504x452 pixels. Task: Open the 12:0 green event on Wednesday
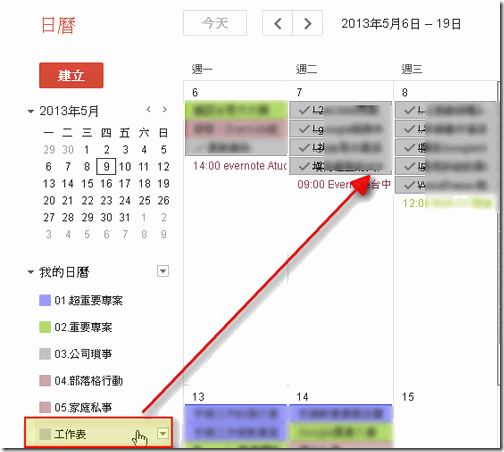point(447,203)
